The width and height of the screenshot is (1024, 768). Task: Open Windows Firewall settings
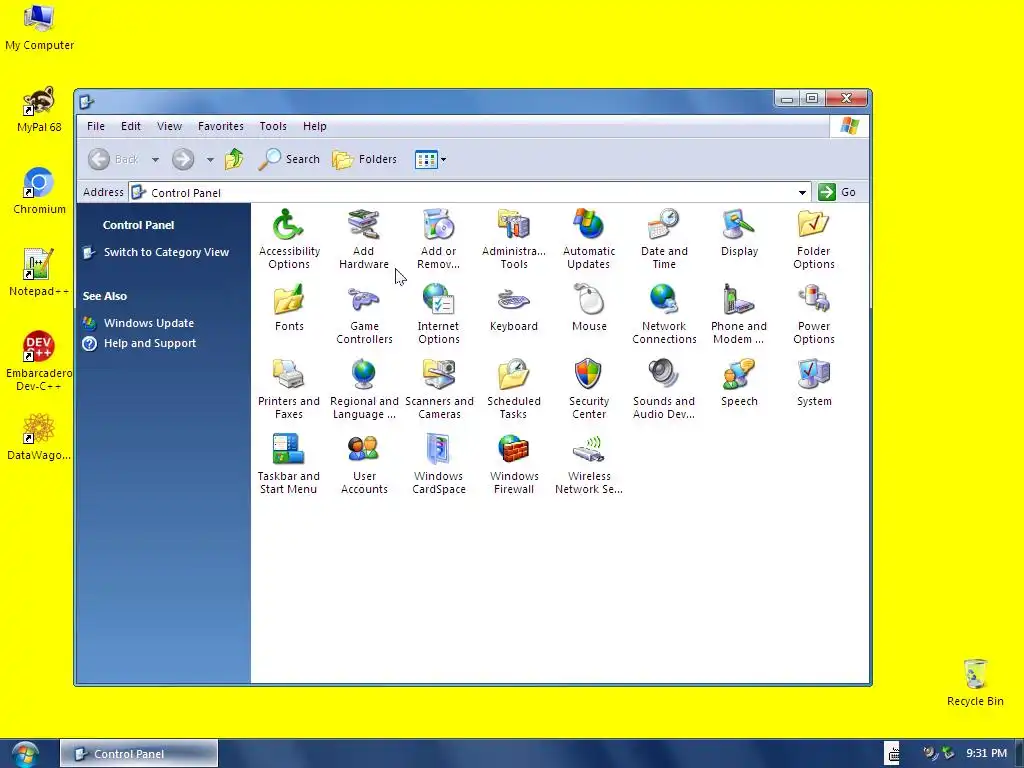pos(513,464)
